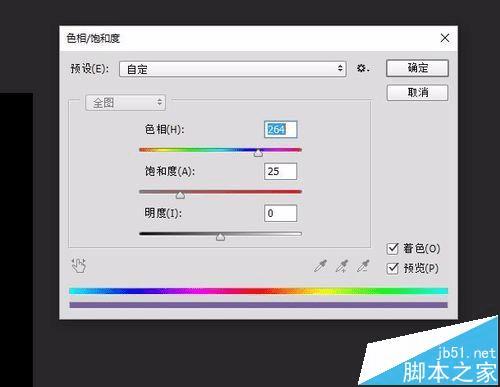This screenshot has height=387, width=500.
Task: Confirm with the 确定 button
Action: coord(417,68)
